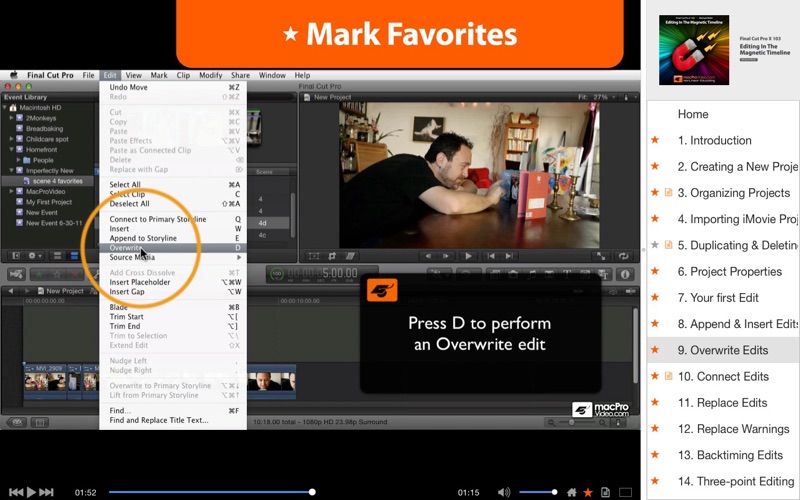Open the Inspector info button

[x=626, y=274]
